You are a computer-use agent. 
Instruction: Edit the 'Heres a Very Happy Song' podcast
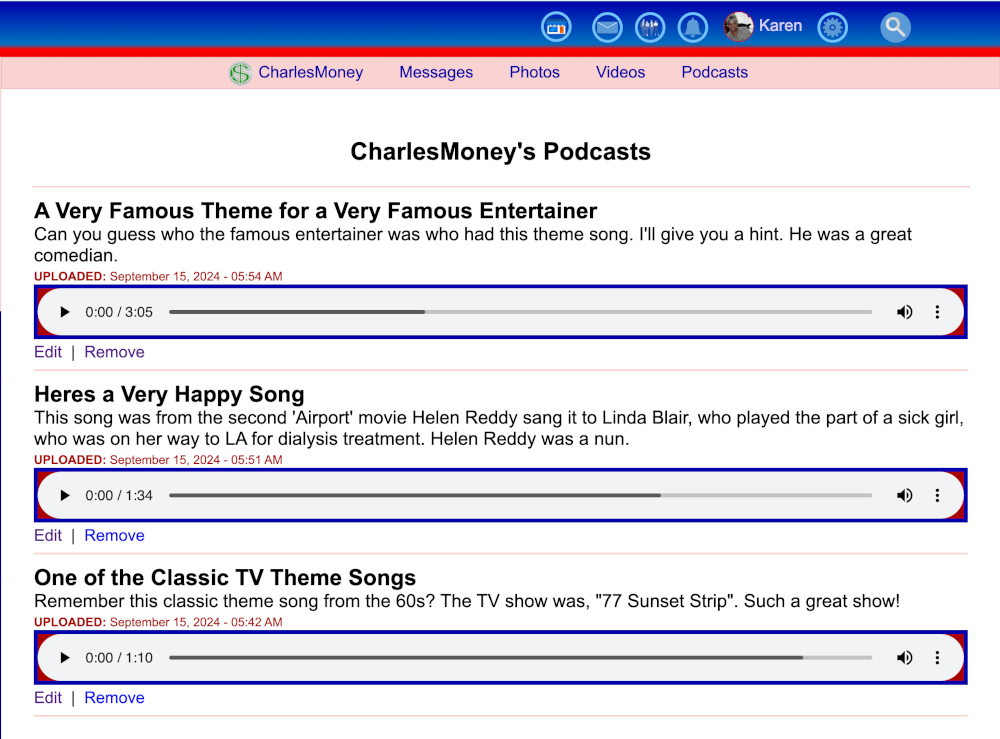(x=48, y=535)
